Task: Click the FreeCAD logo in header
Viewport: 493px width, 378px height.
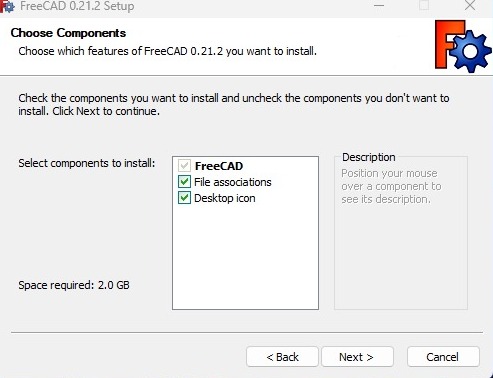Action: click(x=463, y=46)
